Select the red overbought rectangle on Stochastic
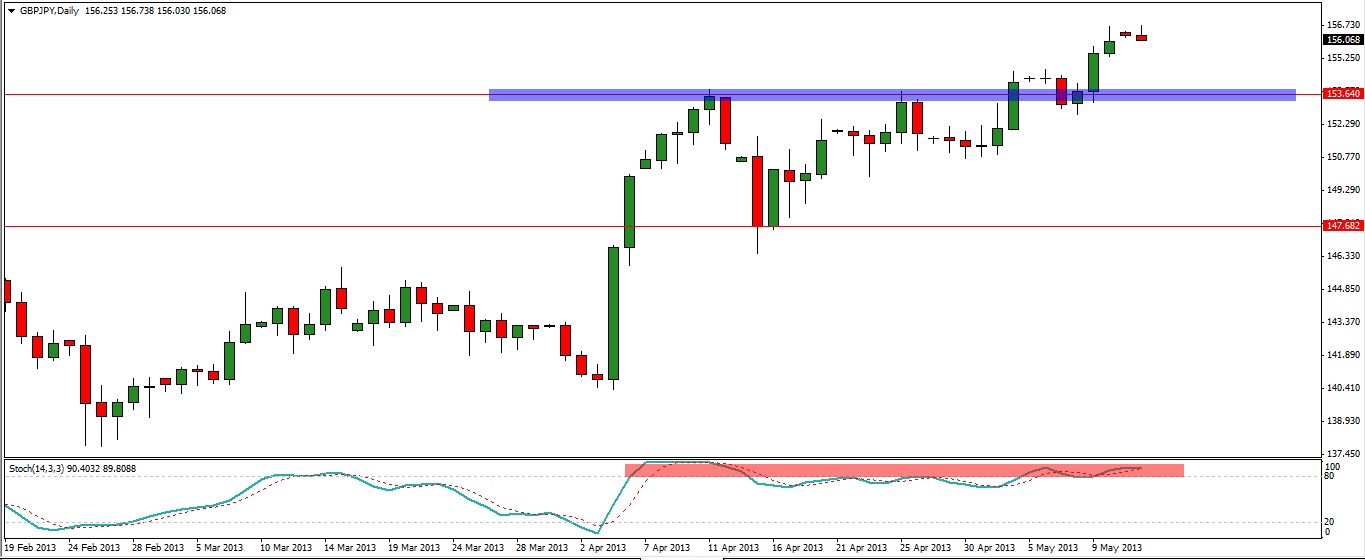The width and height of the screenshot is (1365, 560). tap(904, 469)
